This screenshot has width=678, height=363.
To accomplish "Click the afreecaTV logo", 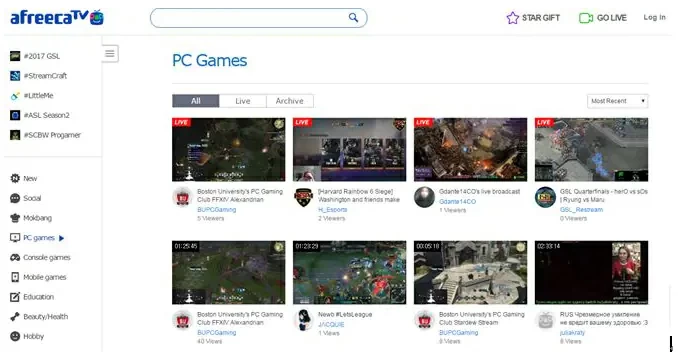I will [x=57, y=17].
